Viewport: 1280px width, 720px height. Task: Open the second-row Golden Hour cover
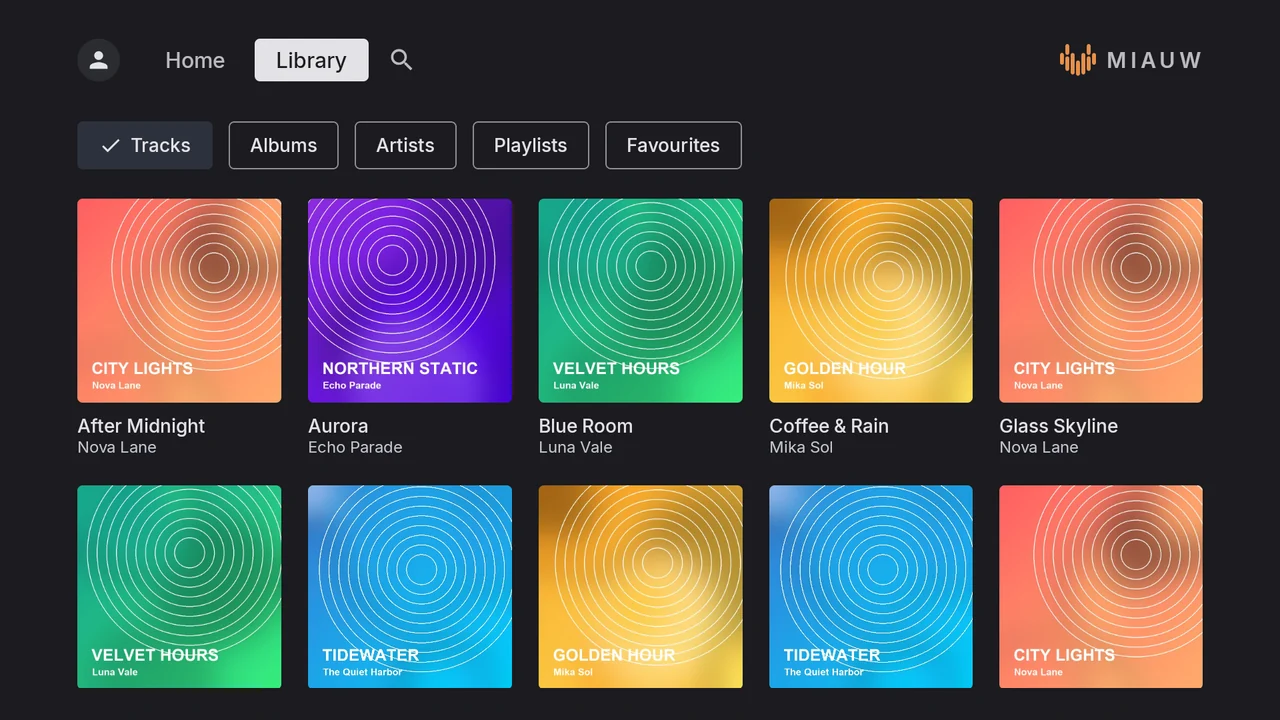(x=640, y=587)
